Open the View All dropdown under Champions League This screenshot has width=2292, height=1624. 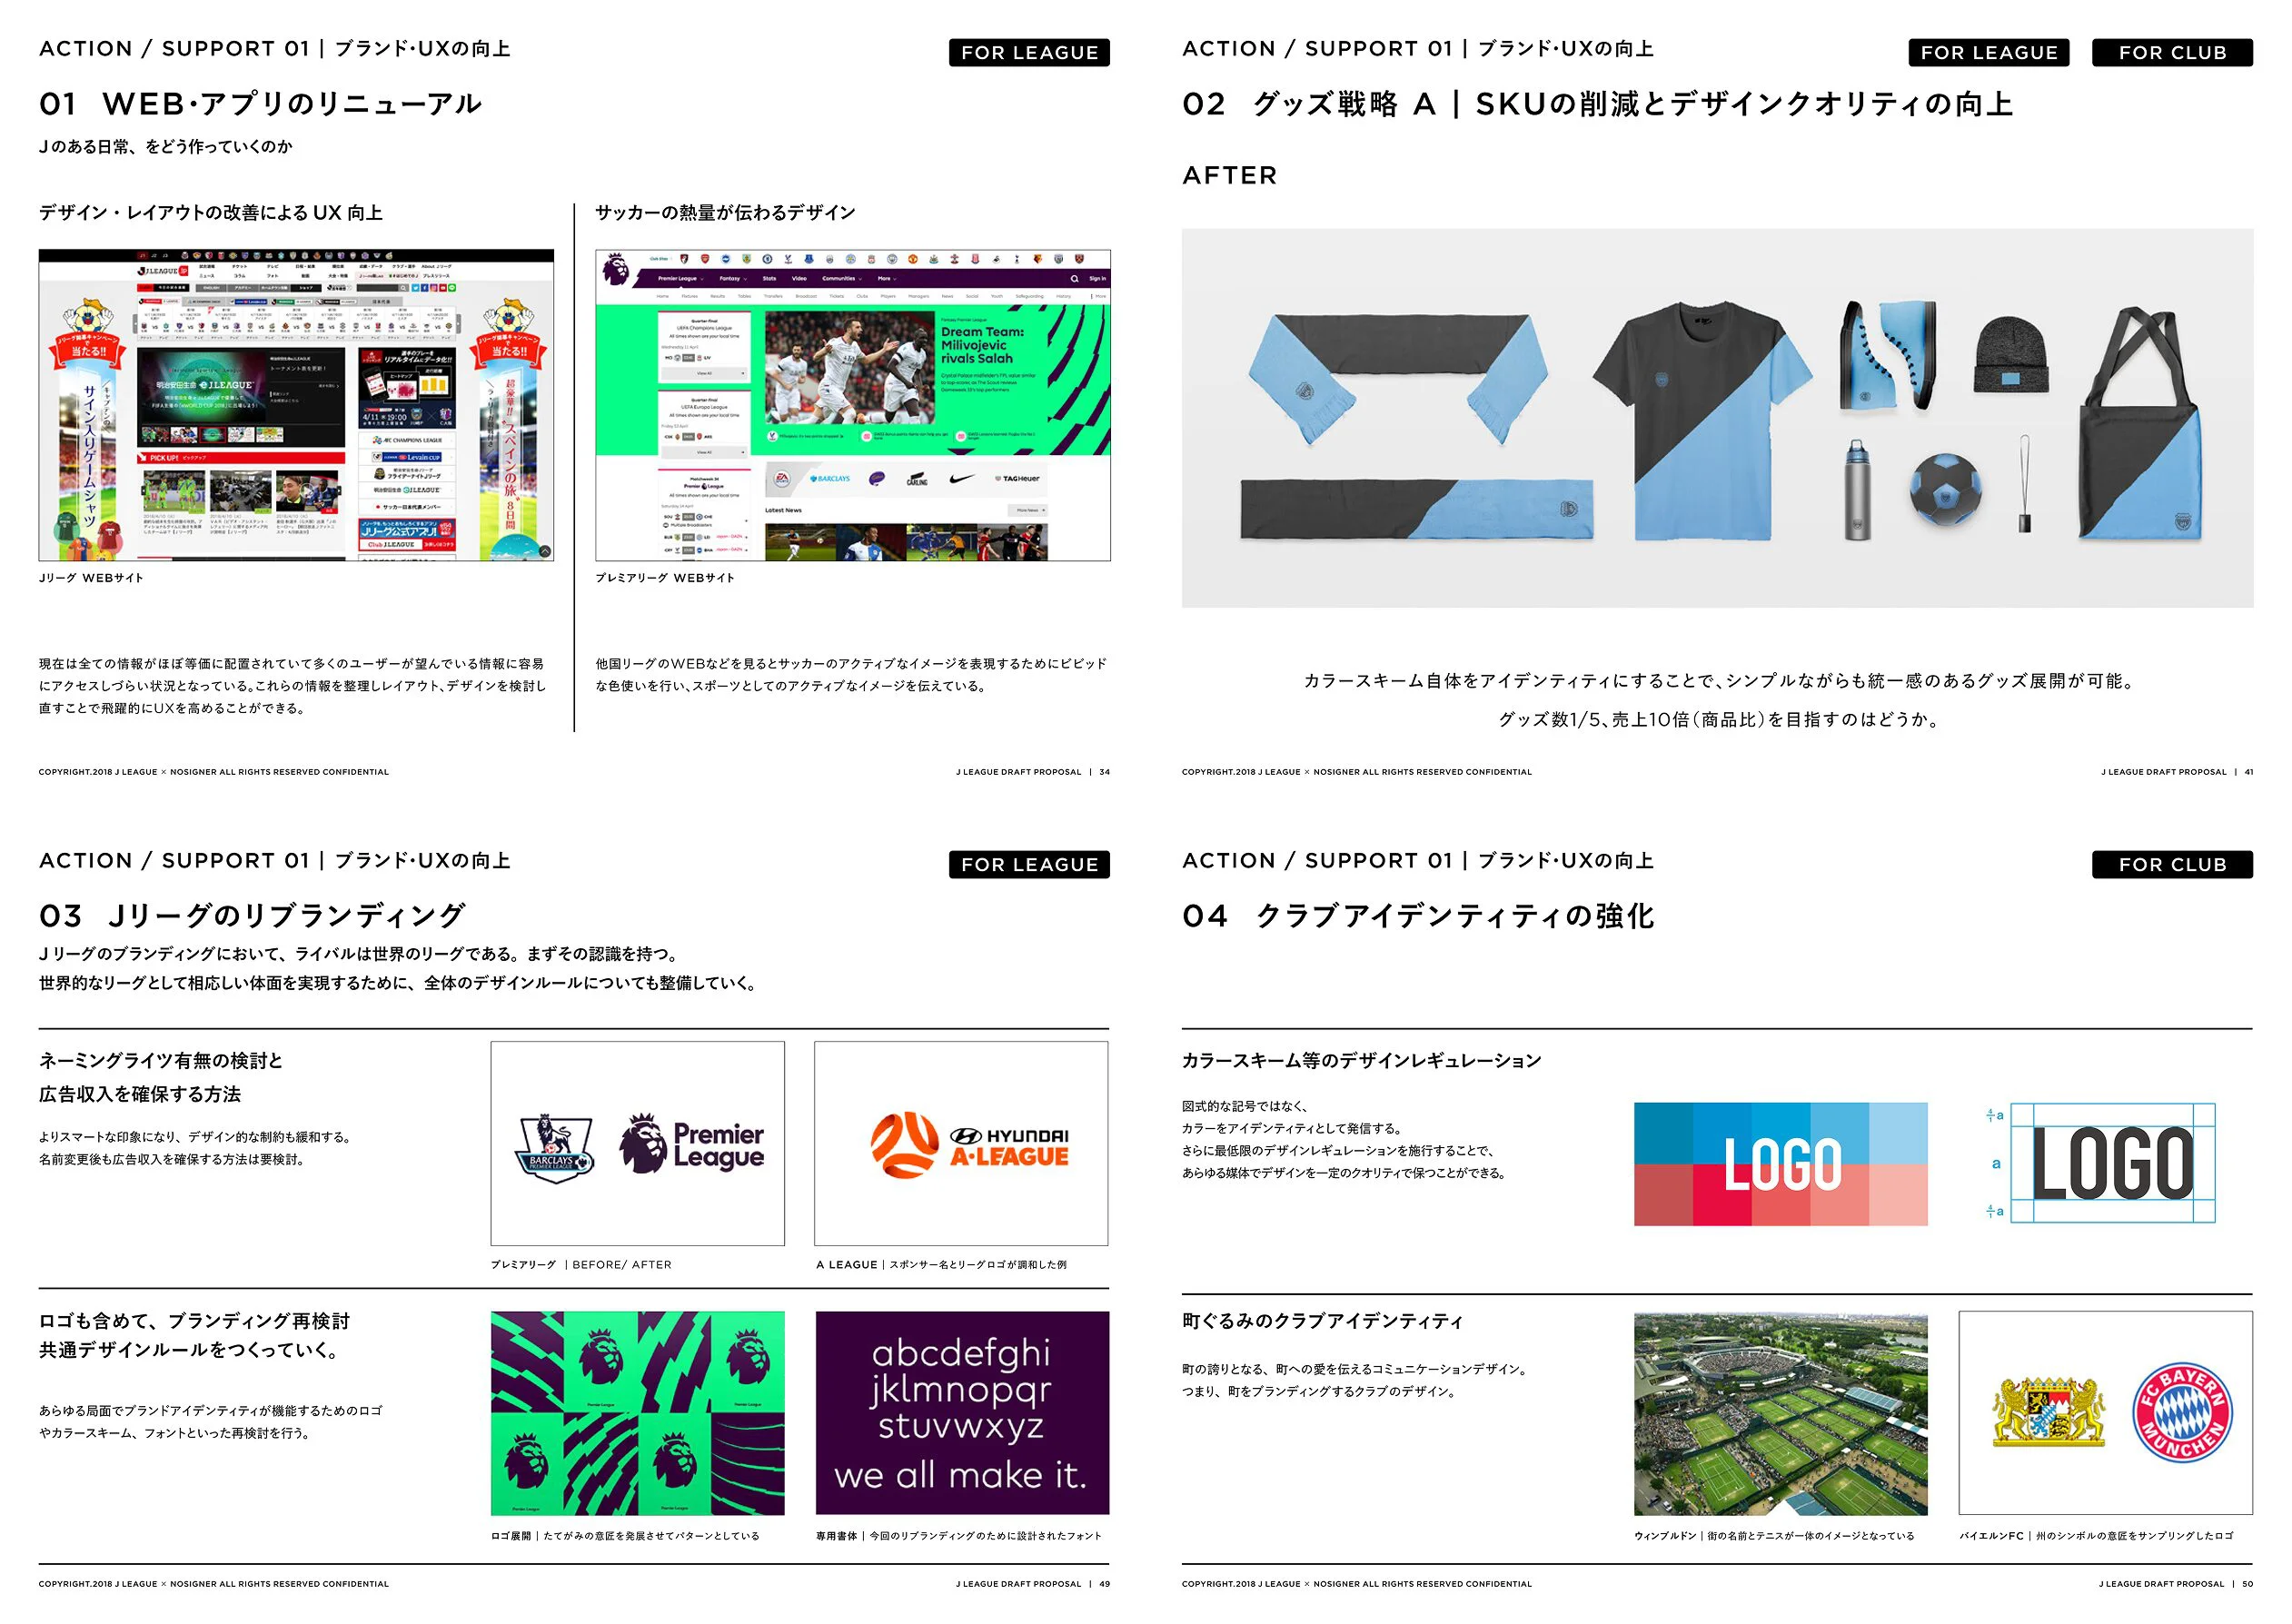(x=705, y=373)
